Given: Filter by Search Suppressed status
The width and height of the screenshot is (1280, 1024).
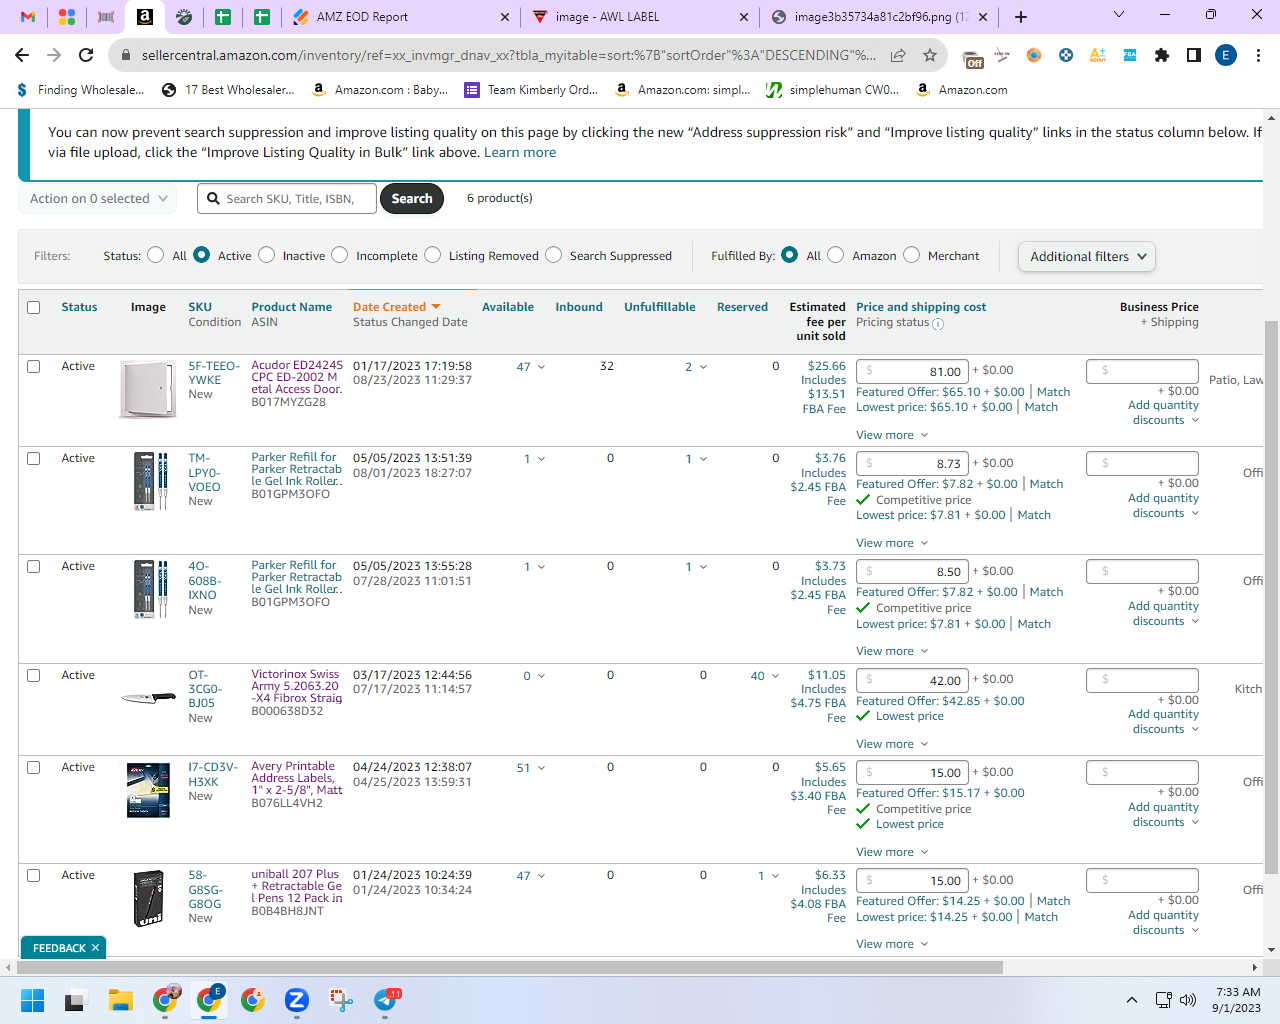Looking at the screenshot, I should 554,255.
